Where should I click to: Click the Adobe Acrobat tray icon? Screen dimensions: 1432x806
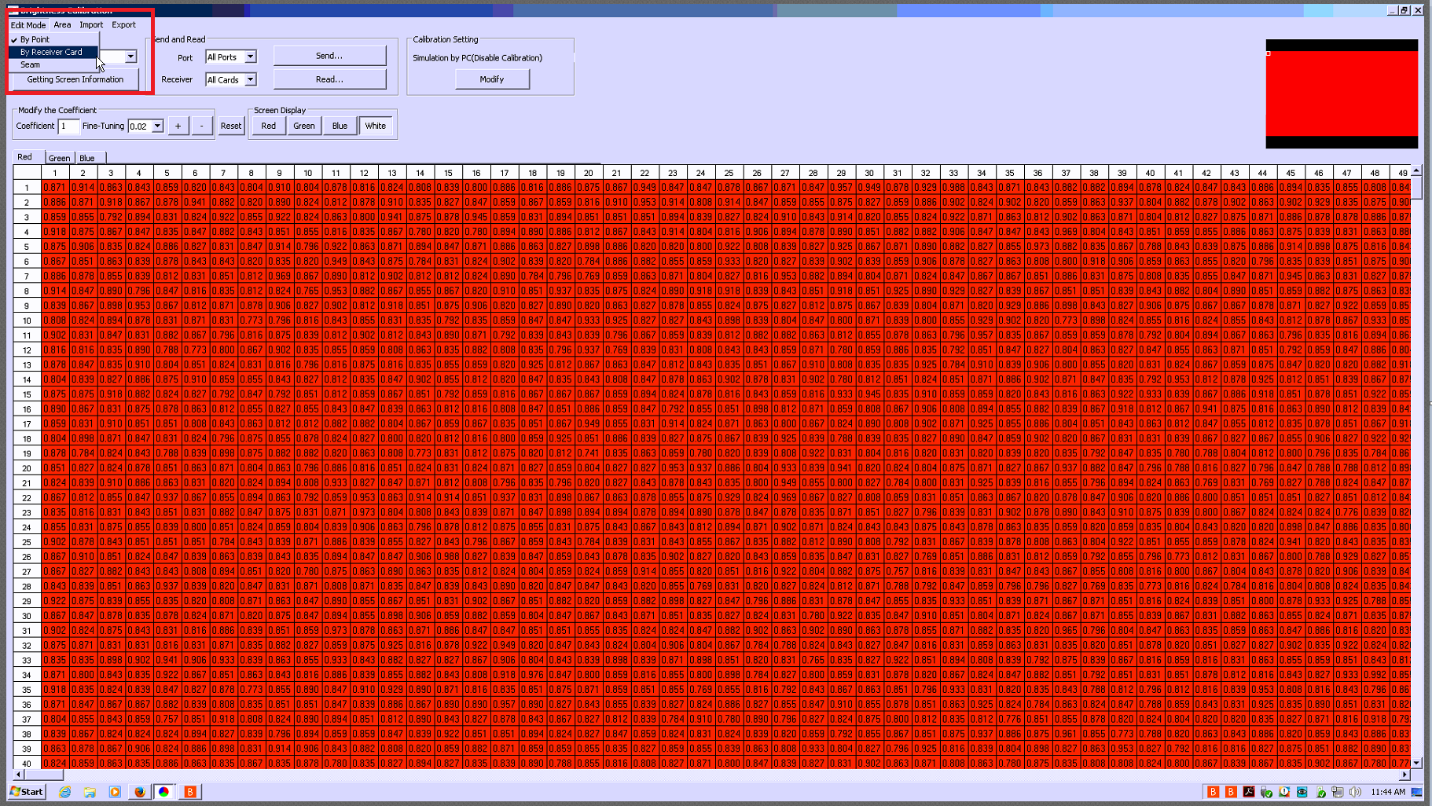point(1248,792)
